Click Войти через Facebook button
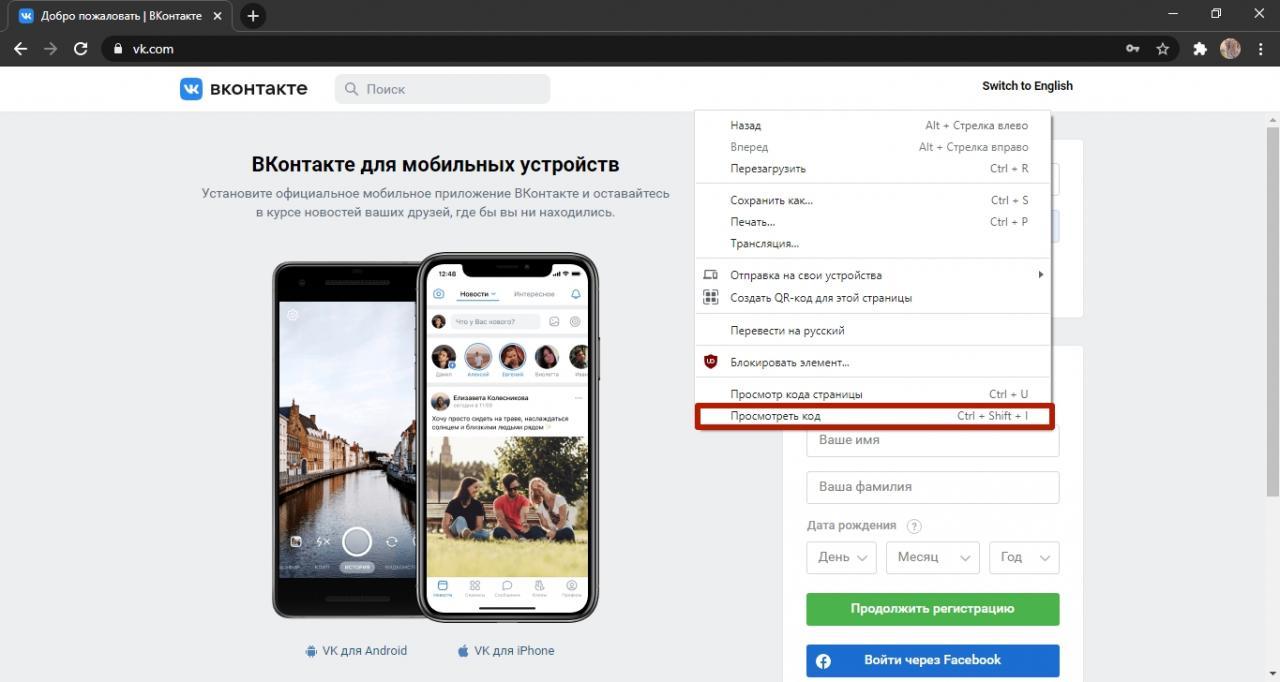 (x=932, y=660)
